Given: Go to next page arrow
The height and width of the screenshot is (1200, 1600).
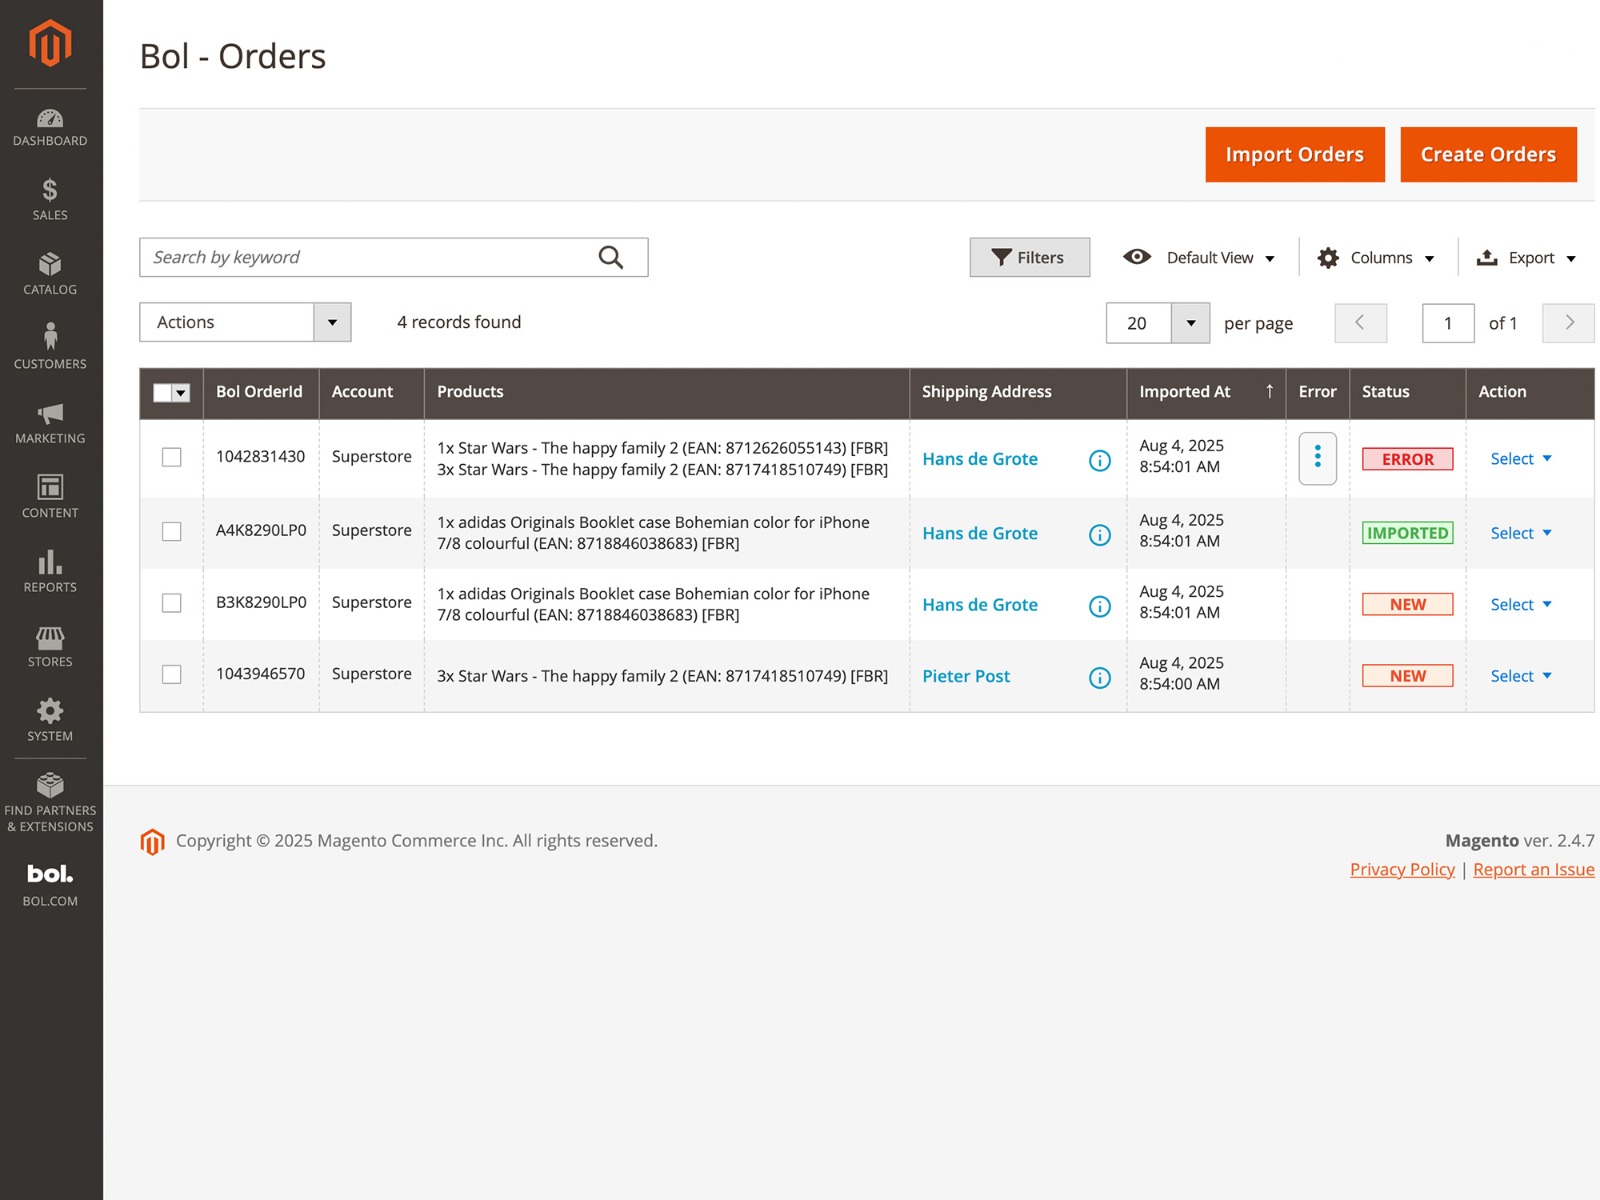Looking at the screenshot, I should [x=1568, y=322].
